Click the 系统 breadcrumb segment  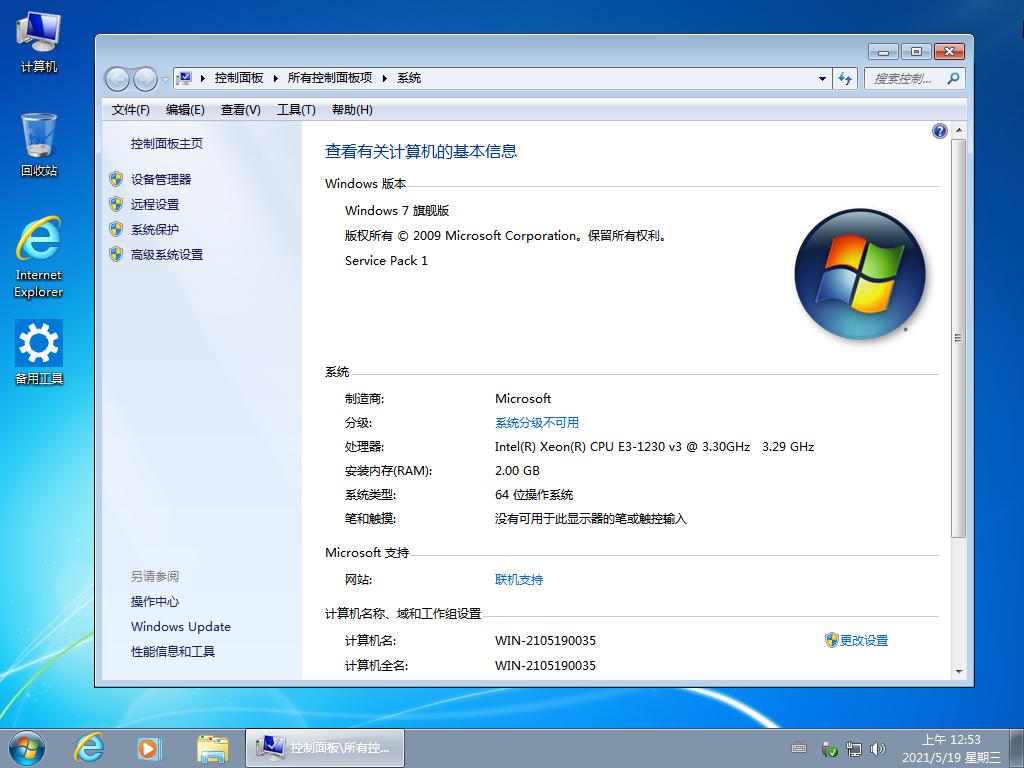[x=409, y=78]
